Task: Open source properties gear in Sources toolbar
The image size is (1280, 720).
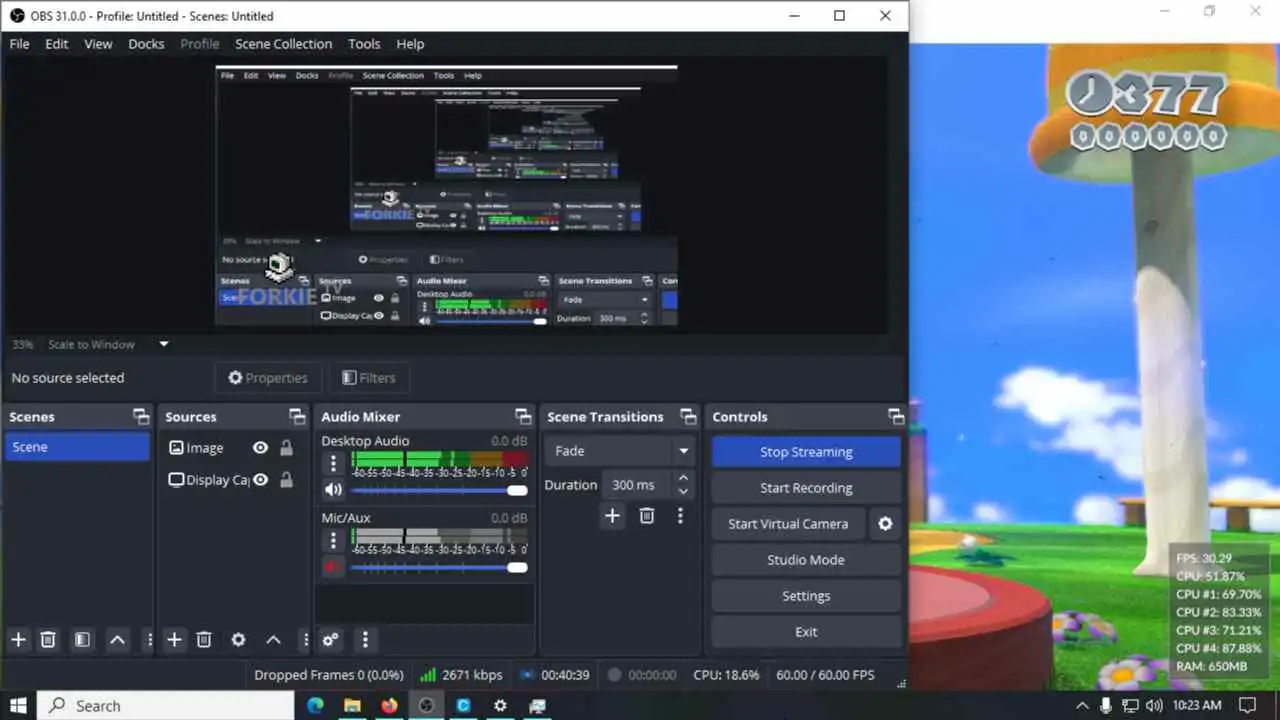Action: coord(238,640)
